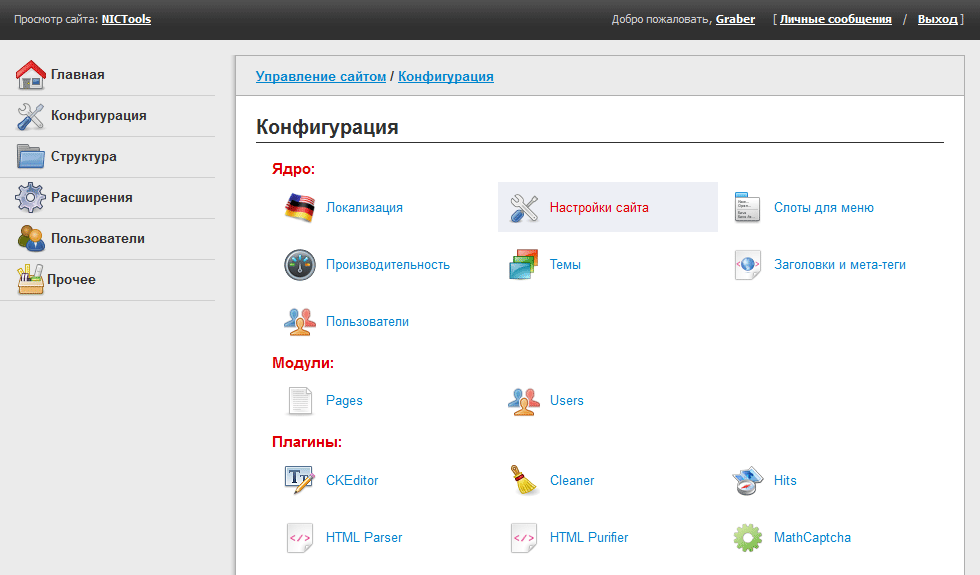This screenshot has height=575, width=980.
Task: Open the Cleaner plugin link
Action: (x=572, y=480)
